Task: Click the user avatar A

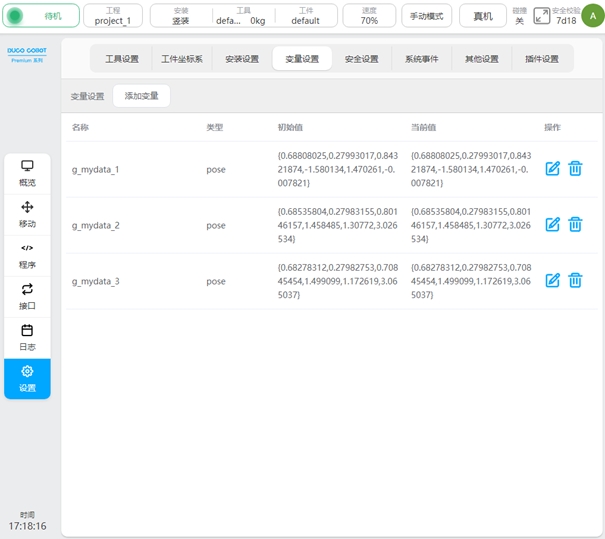Action: click(592, 15)
